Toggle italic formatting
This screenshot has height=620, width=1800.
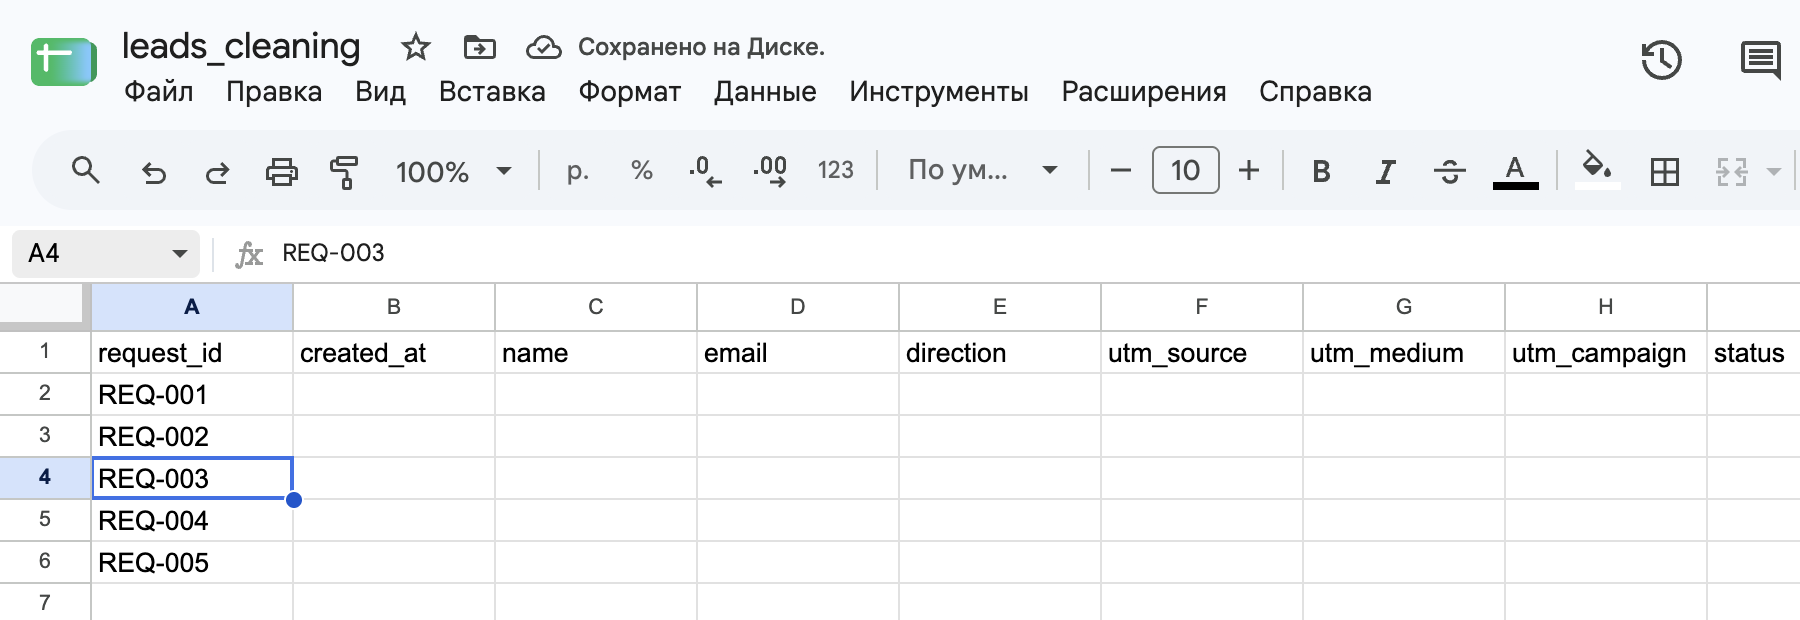point(1385,172)
